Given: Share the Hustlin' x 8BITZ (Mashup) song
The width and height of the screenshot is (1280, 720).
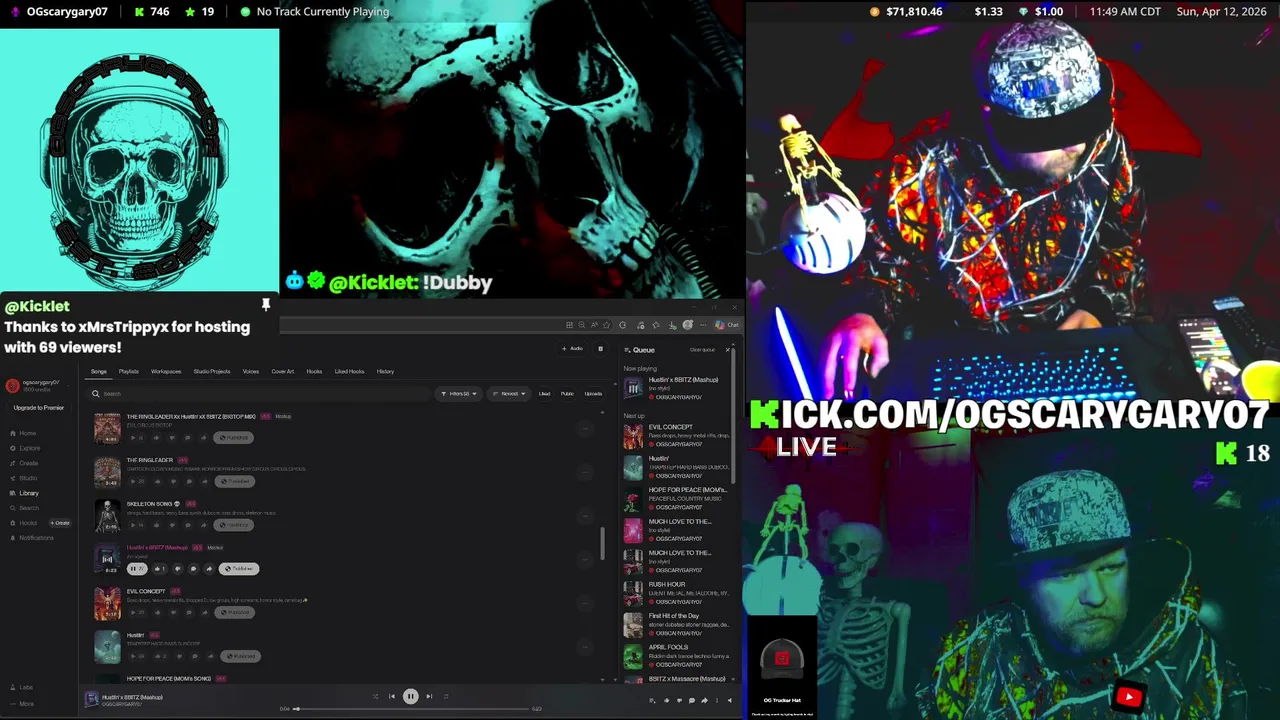Looking at the screenshot, I should point(209,569).
